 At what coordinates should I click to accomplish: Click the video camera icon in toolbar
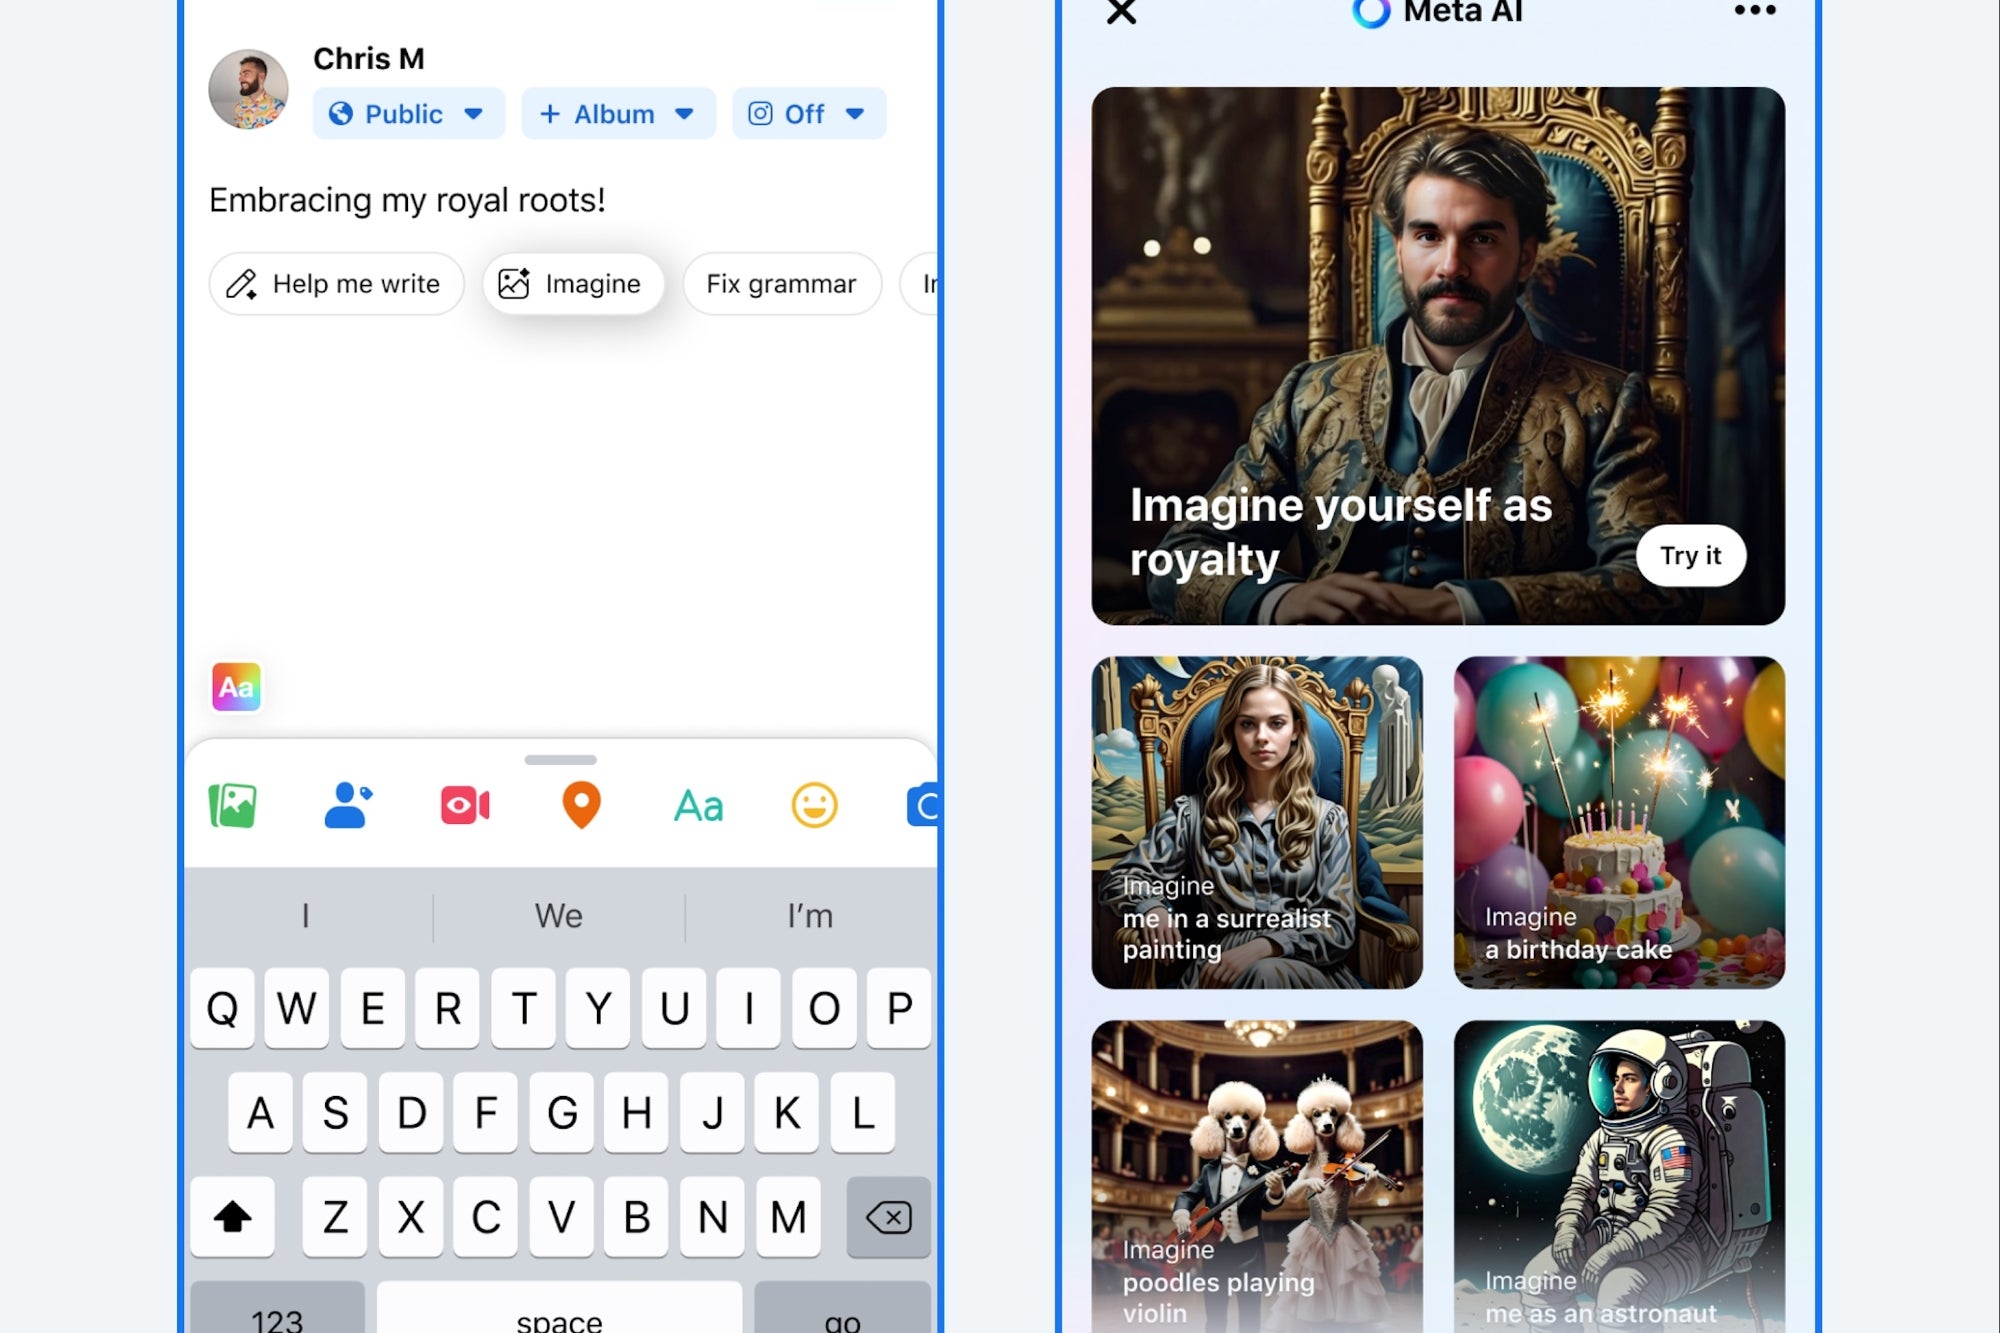[465, 805]
